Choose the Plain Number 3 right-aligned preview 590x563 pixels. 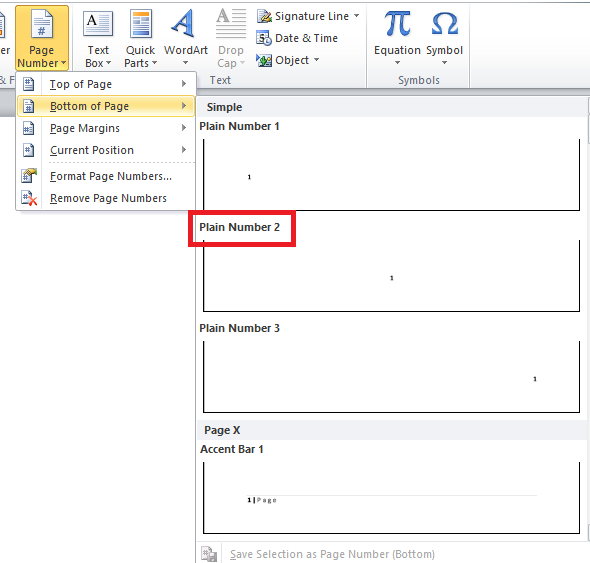click(x=391, y=377)
